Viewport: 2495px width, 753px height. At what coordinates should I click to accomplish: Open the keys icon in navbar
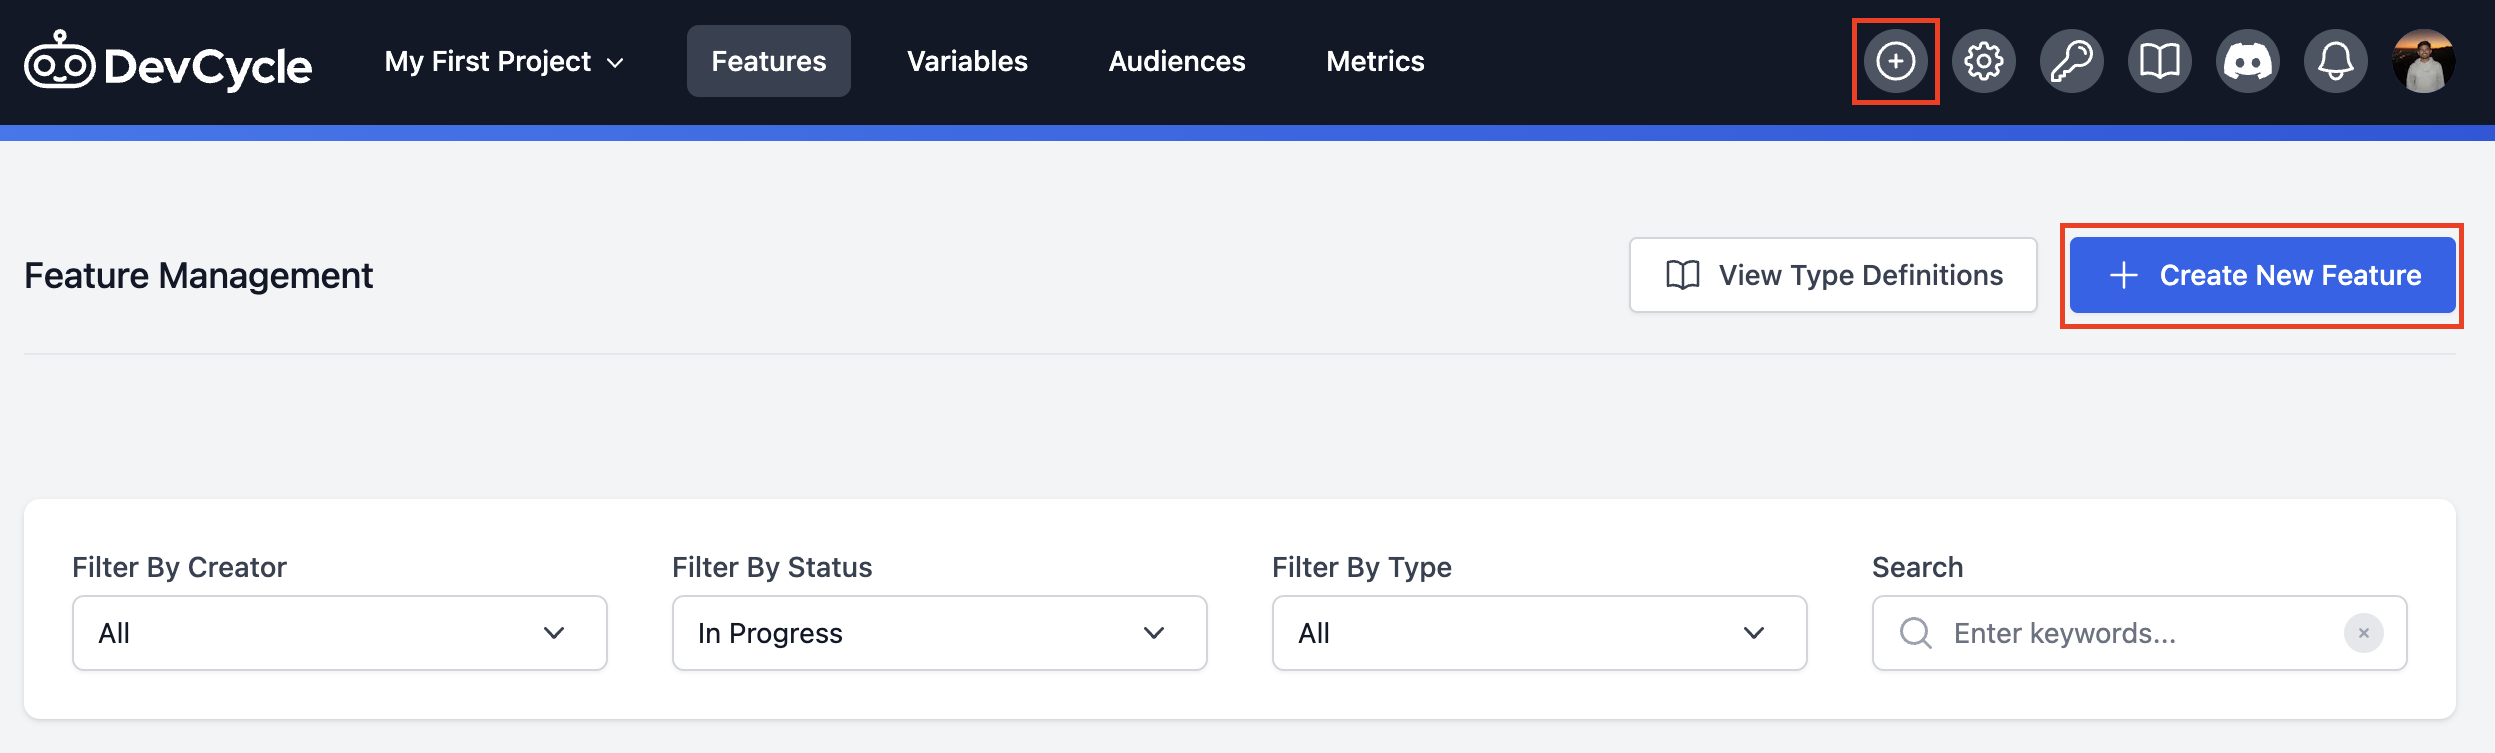coord(2071,62)
